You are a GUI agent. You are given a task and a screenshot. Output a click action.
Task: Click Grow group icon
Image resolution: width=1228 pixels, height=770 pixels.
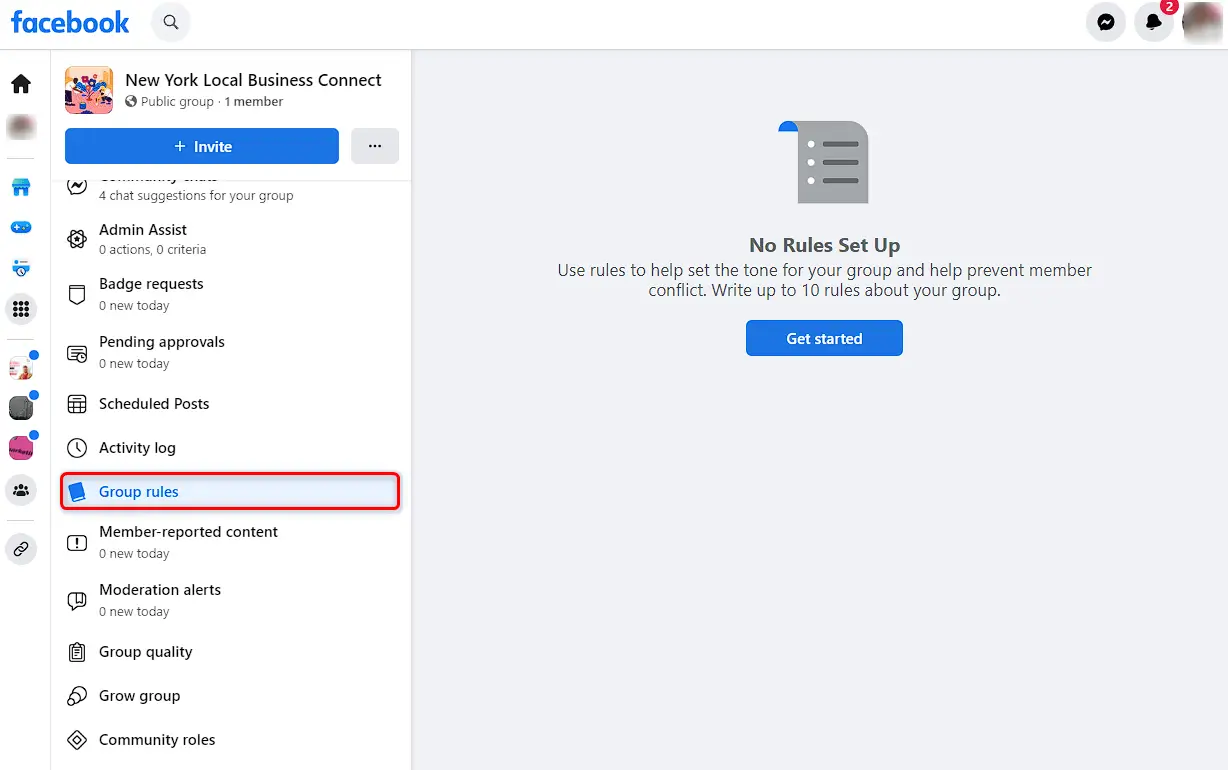[77, 696]
